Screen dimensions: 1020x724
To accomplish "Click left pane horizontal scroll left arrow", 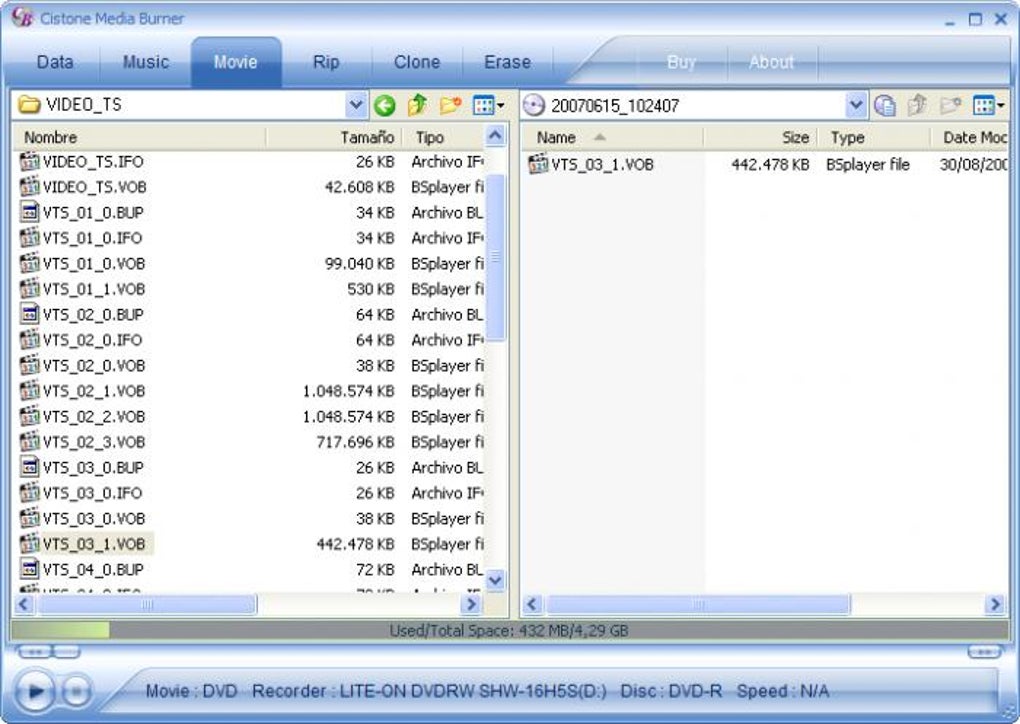I will click(x=24, y=604).
